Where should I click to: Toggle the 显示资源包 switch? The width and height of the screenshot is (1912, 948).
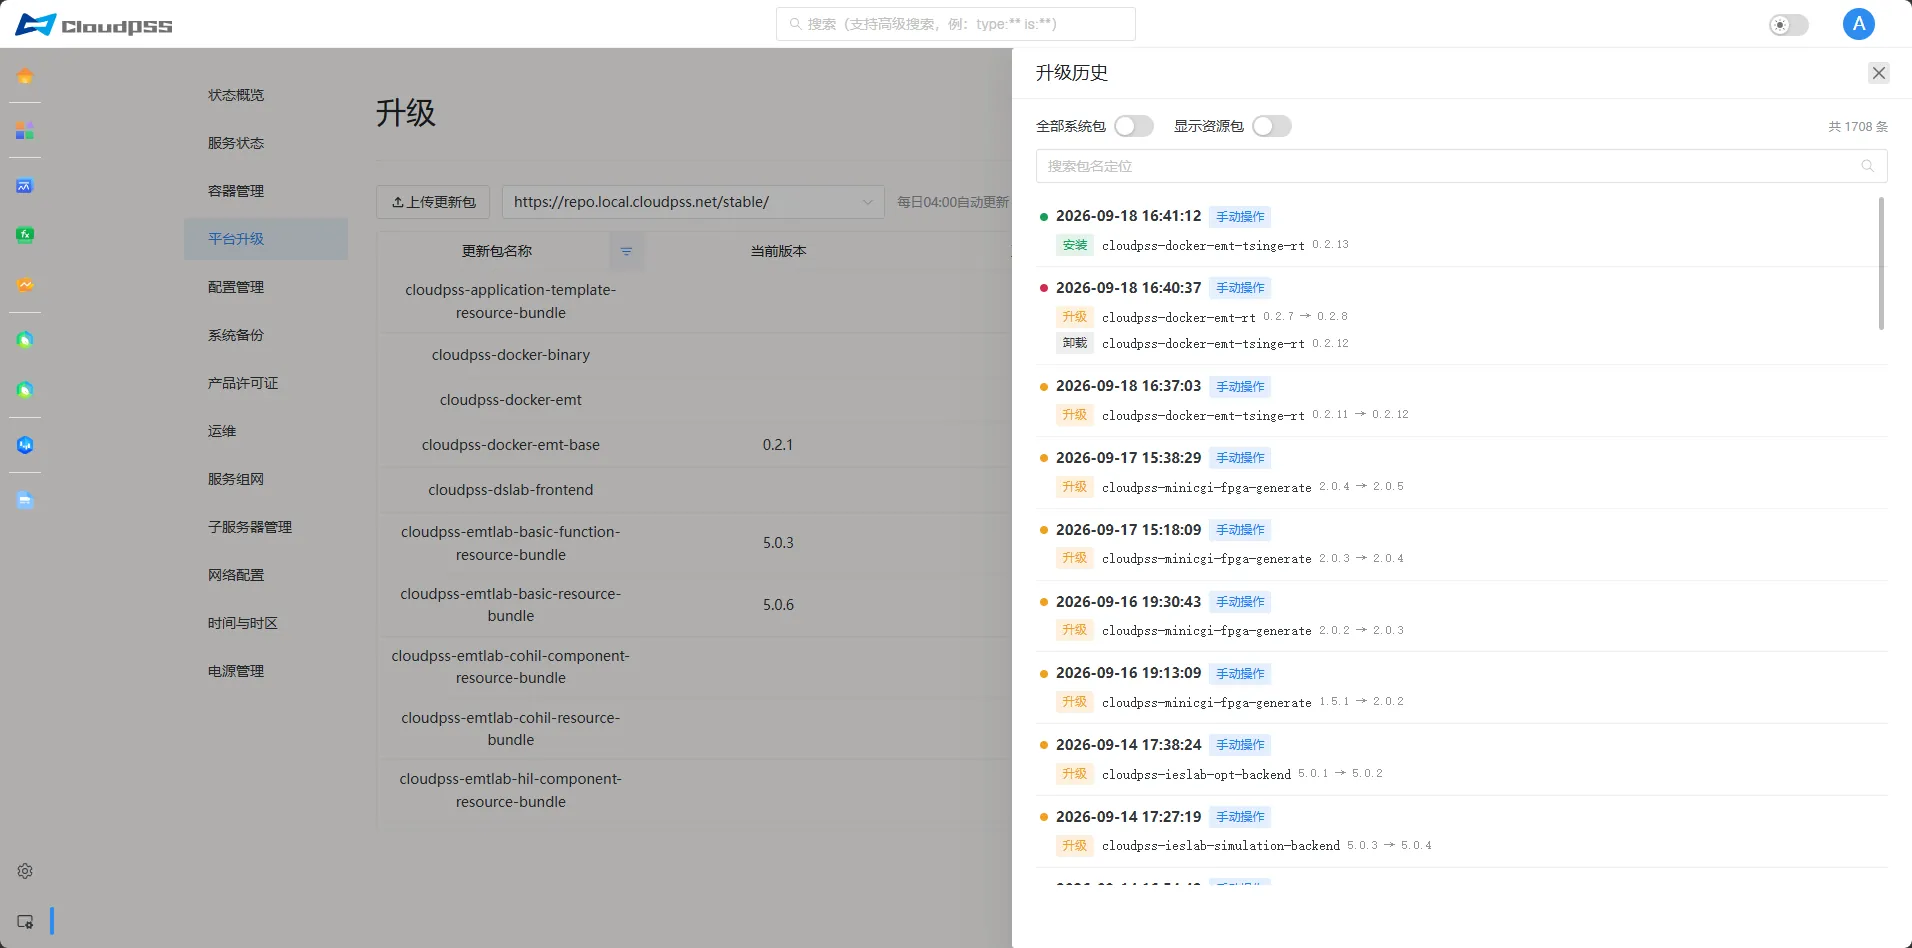tap(1272, 126)
